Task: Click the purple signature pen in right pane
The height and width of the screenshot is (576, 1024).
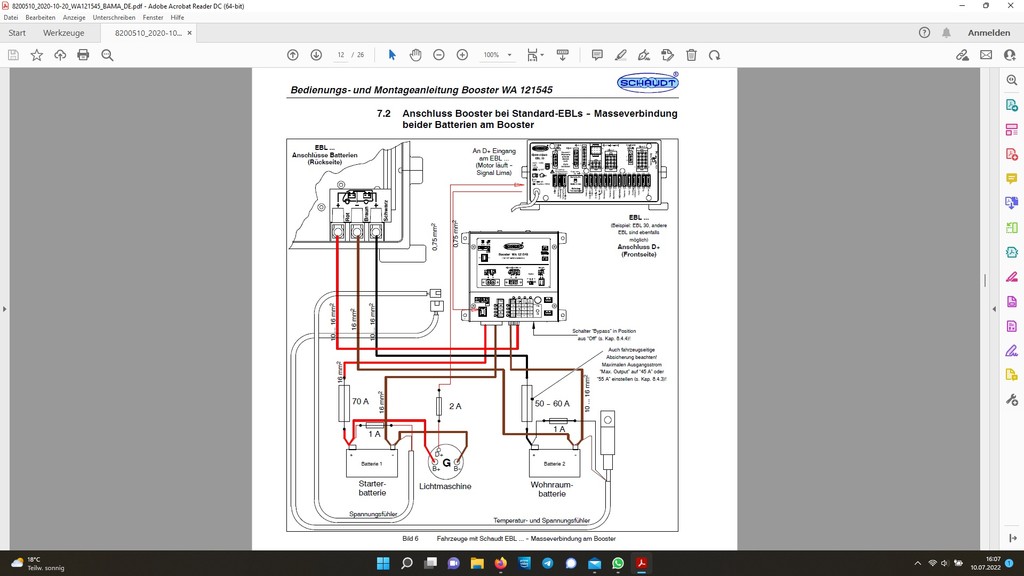Action: coord(1012,351)
